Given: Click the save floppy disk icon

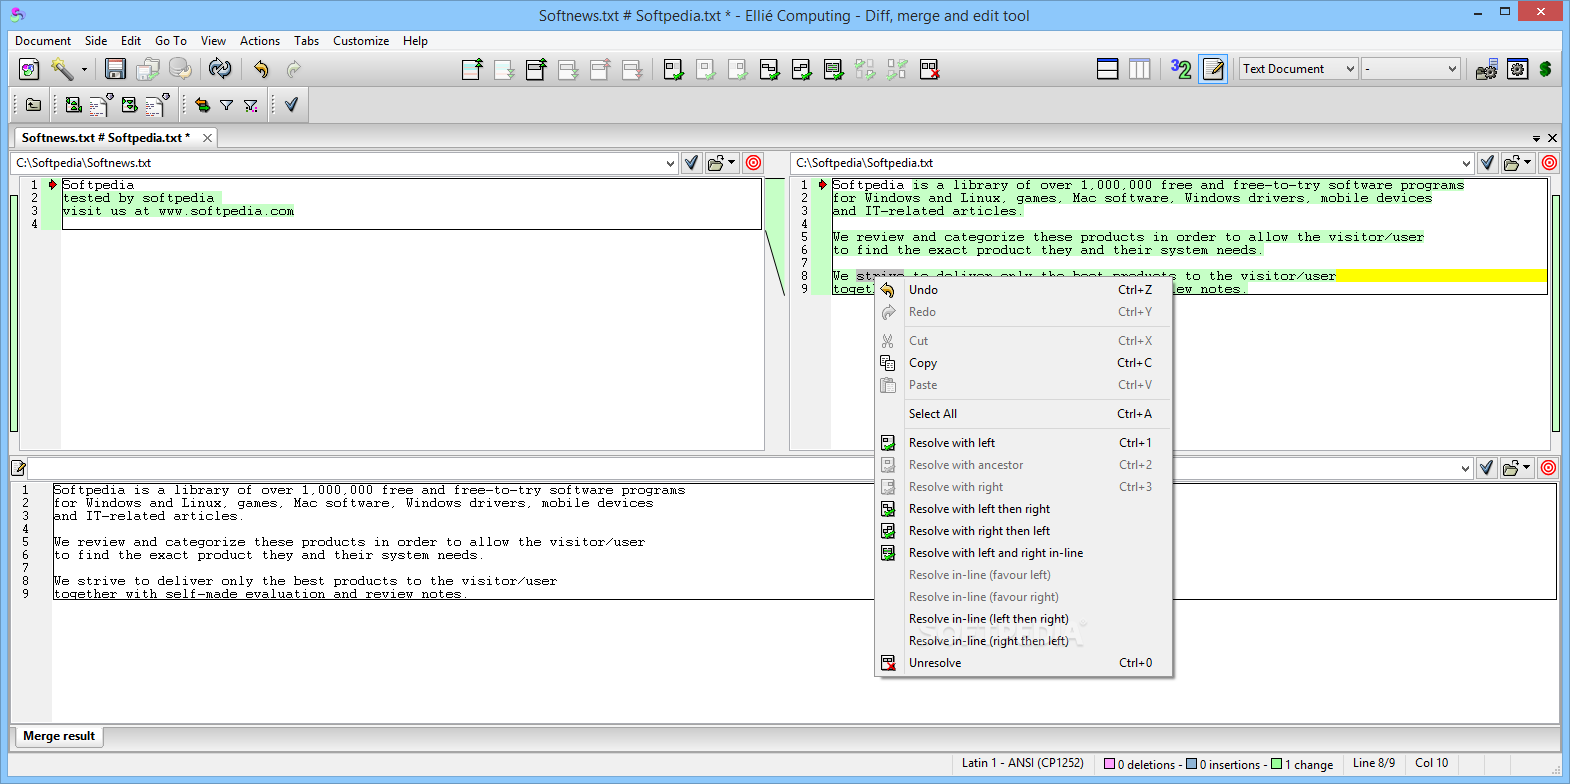Looking at the screenshot, I should click(x=115, y=69).
